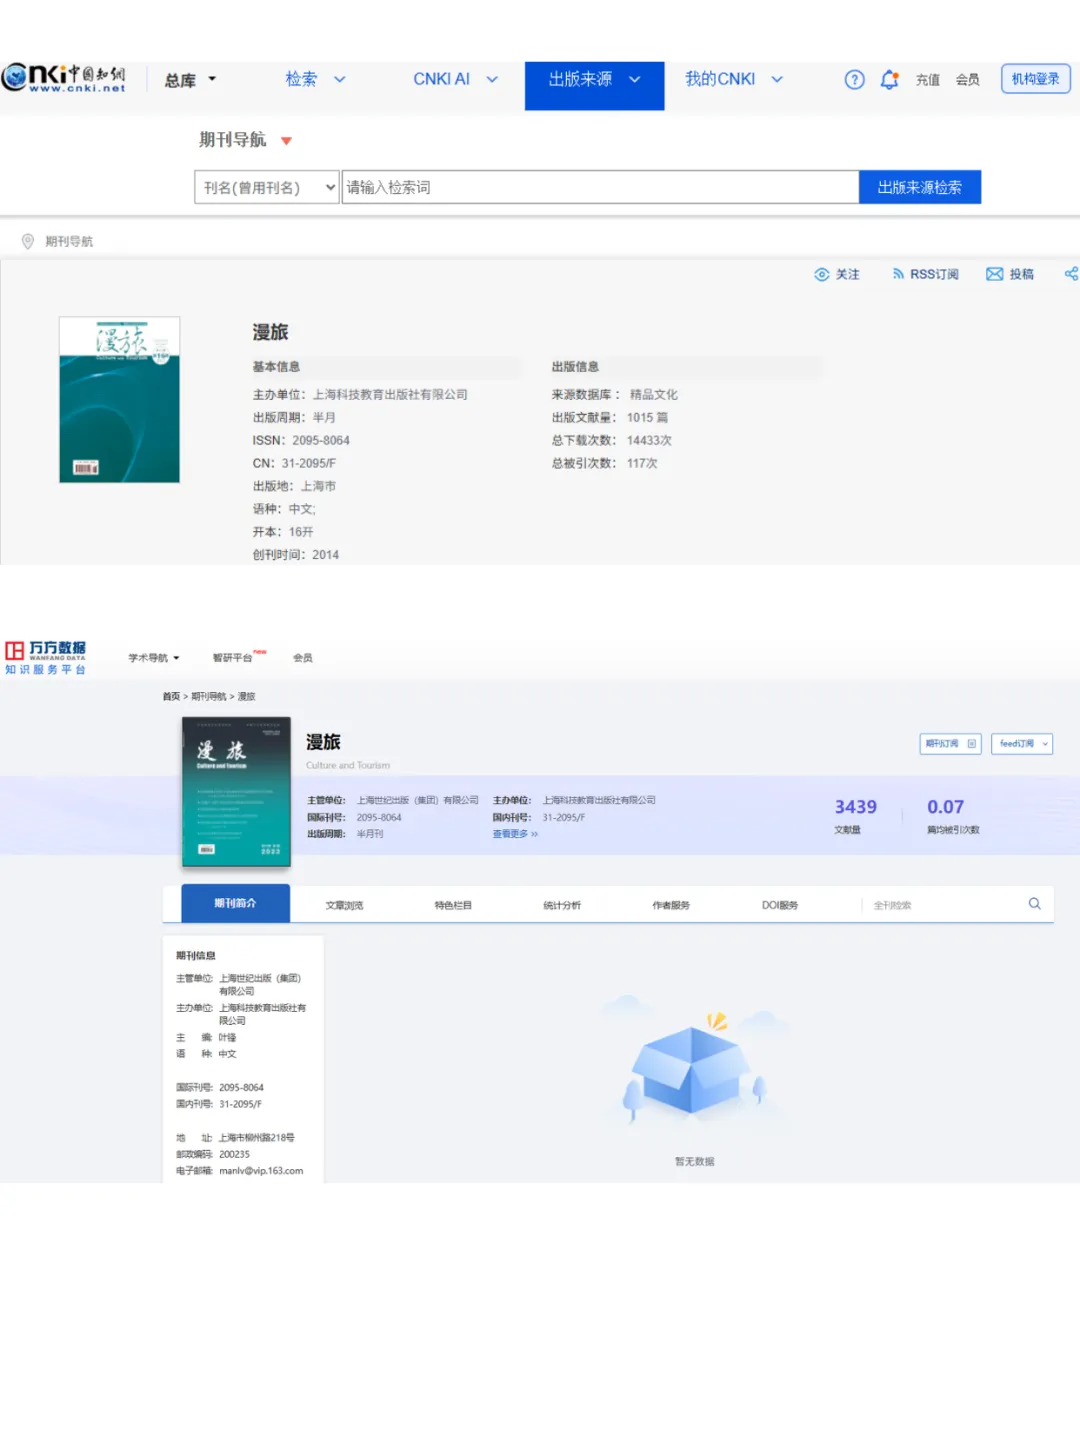Expand the CNKI AI menu
The height and width of the screenshot is (1443, 1080).
[455, 79]
